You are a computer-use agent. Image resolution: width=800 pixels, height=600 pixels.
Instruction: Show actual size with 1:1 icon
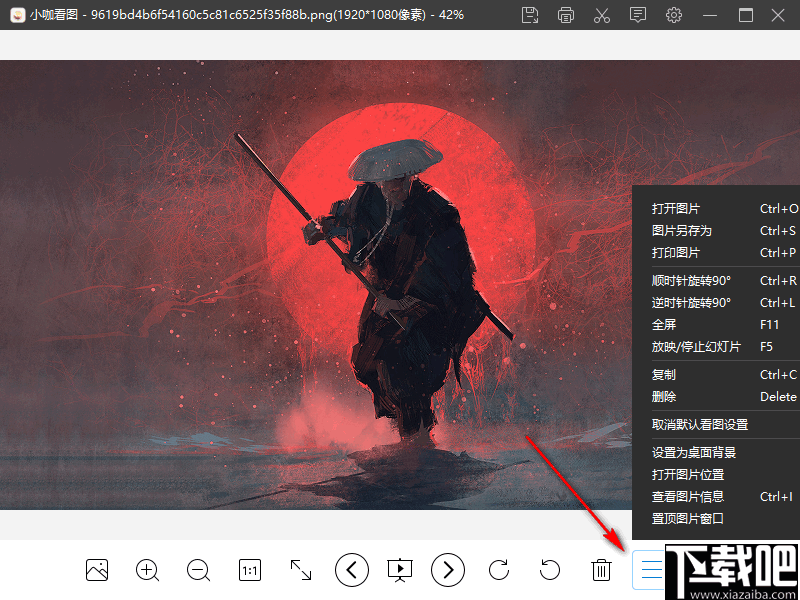(250, 569)
